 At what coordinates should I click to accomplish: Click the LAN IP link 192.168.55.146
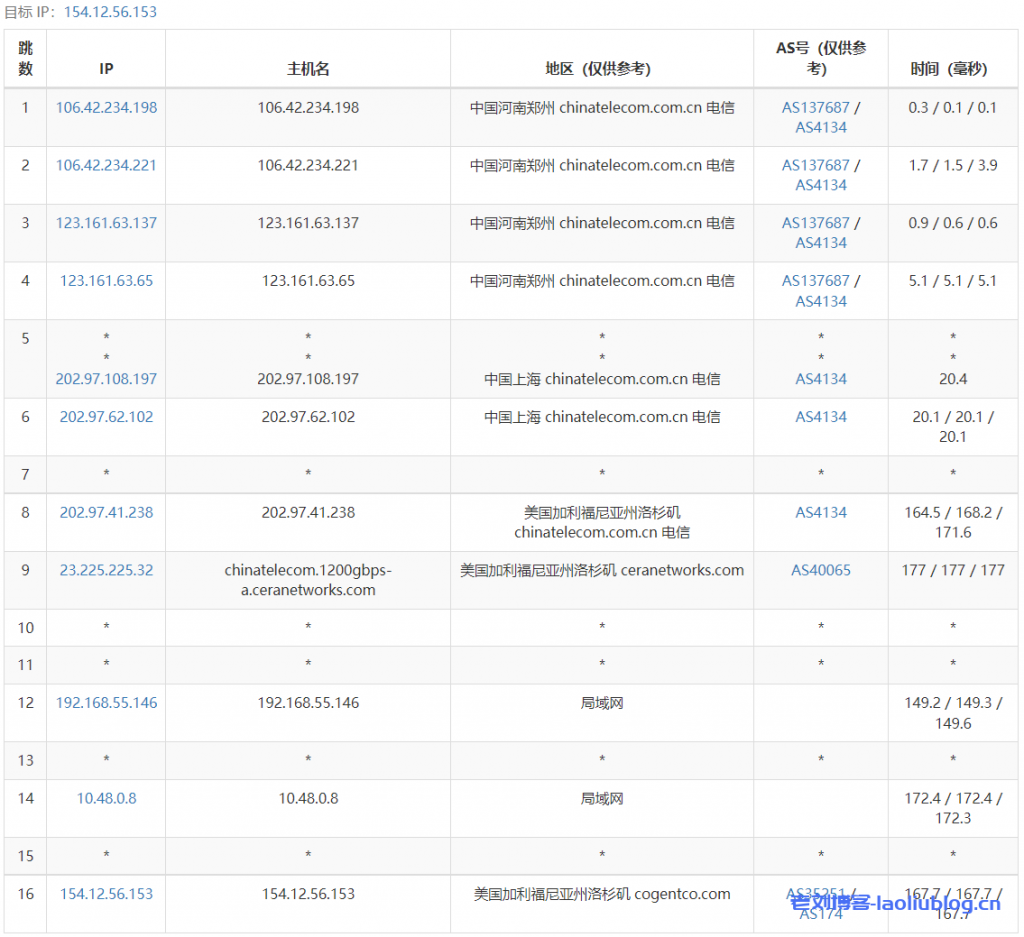click(x=106, y=703)
